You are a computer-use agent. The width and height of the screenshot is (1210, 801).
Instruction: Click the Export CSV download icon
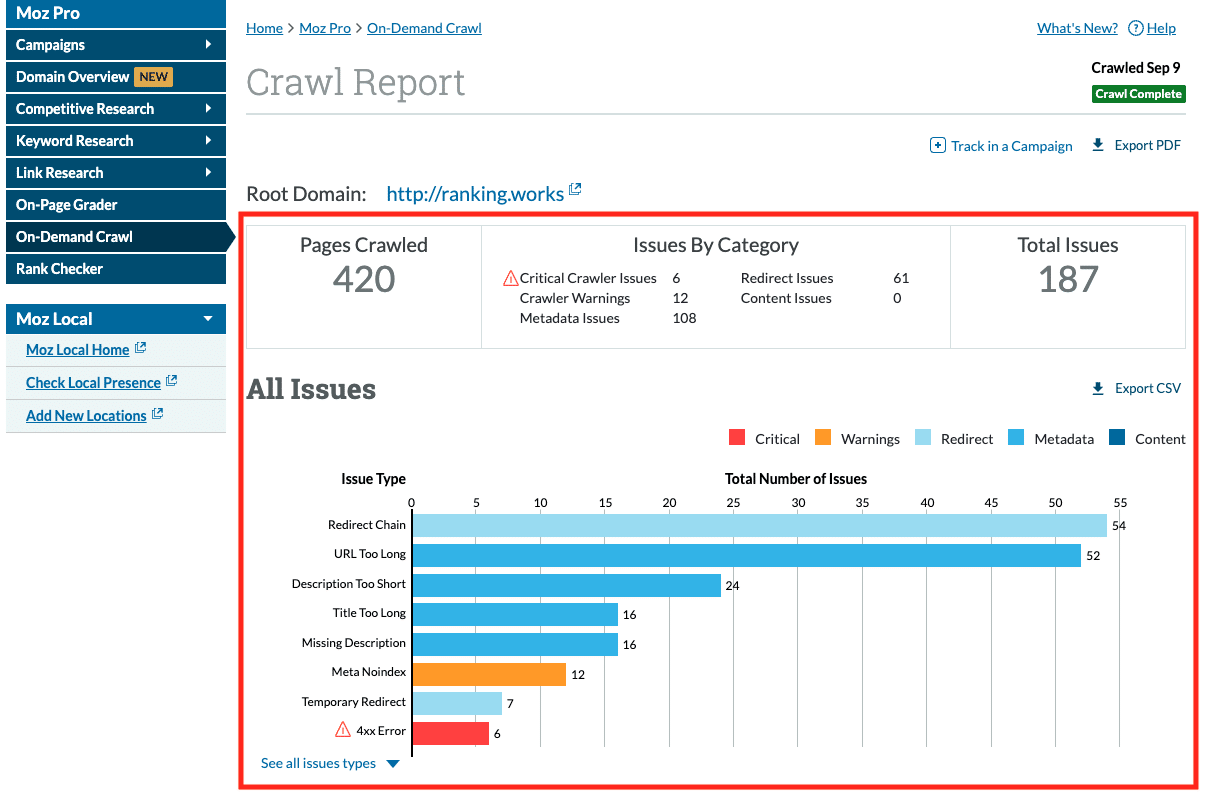1098,388
